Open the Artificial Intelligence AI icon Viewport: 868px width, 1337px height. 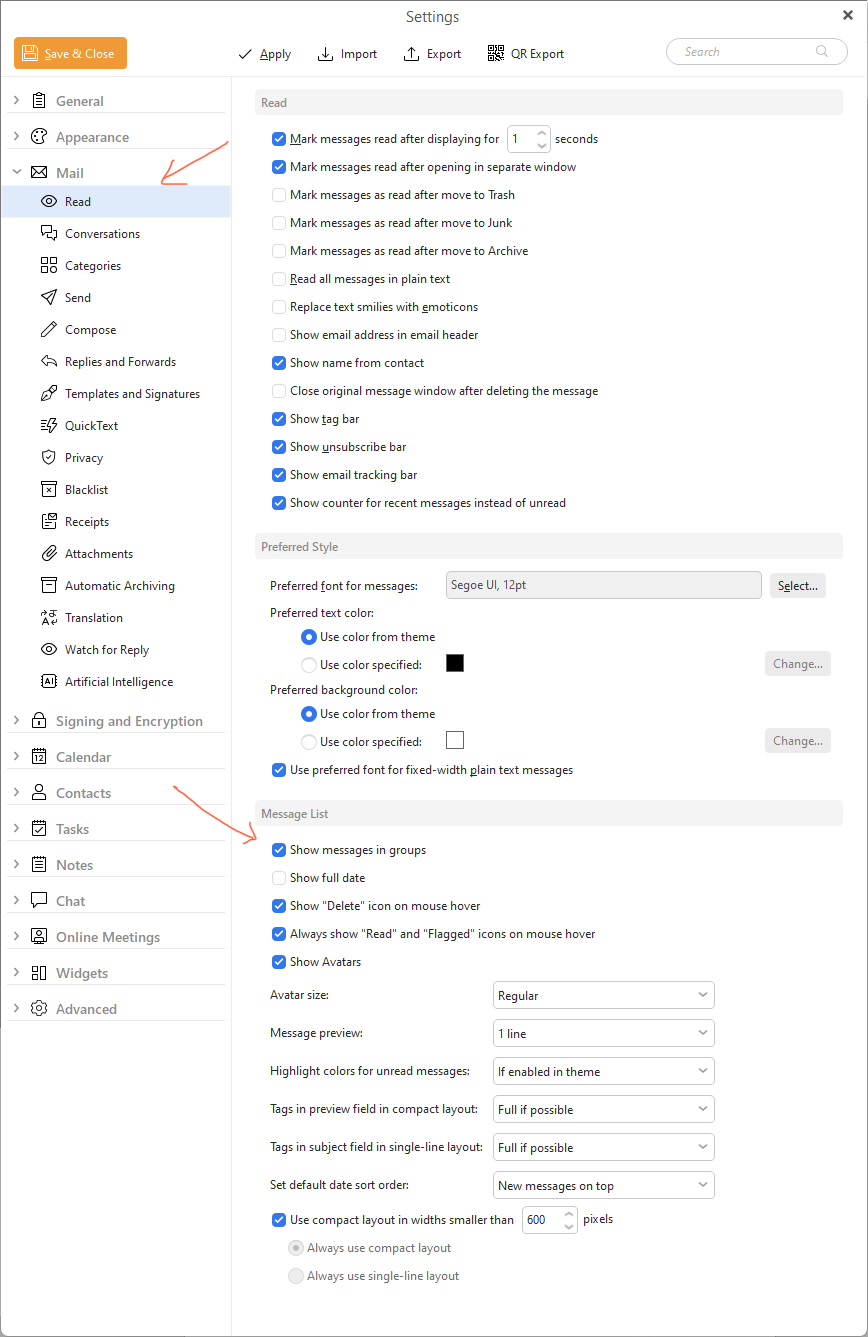tap(48, 682)
